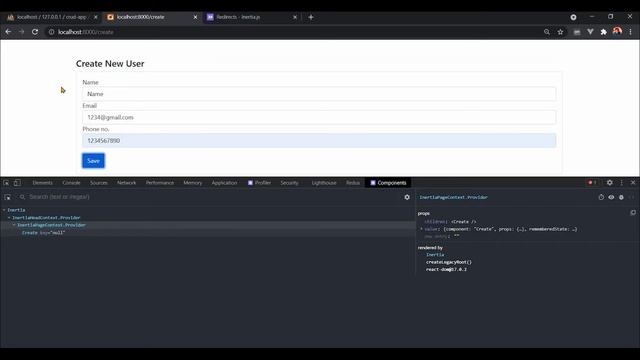This screenshot has width=640, height=360.
Task: Open the Application DevTools tab
Action: (x=224, y=183)
